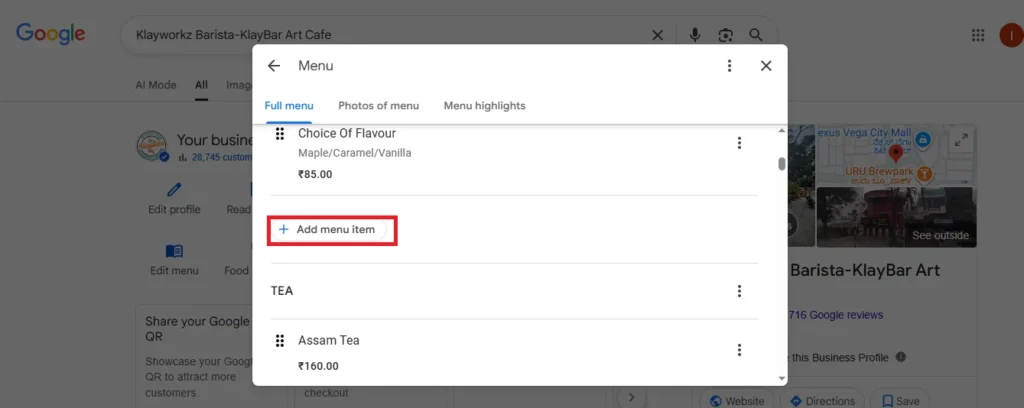Click the Maple/Caramel/Vanilla description
The width and height of the screenshot is (1024, 408).
(355, 153)
